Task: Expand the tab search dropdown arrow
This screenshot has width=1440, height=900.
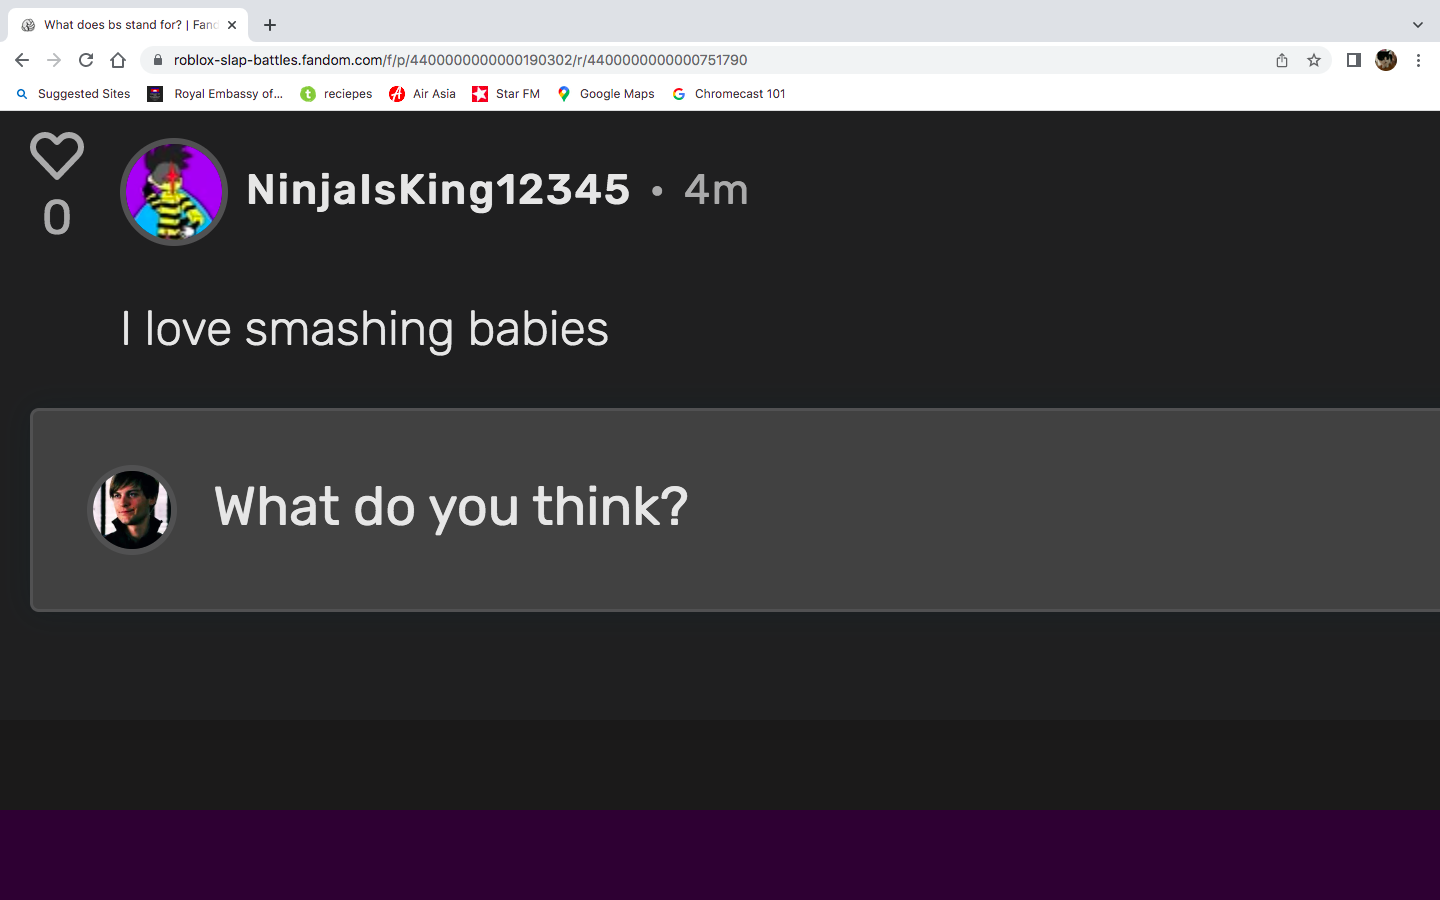Action: pos(1417,25)
